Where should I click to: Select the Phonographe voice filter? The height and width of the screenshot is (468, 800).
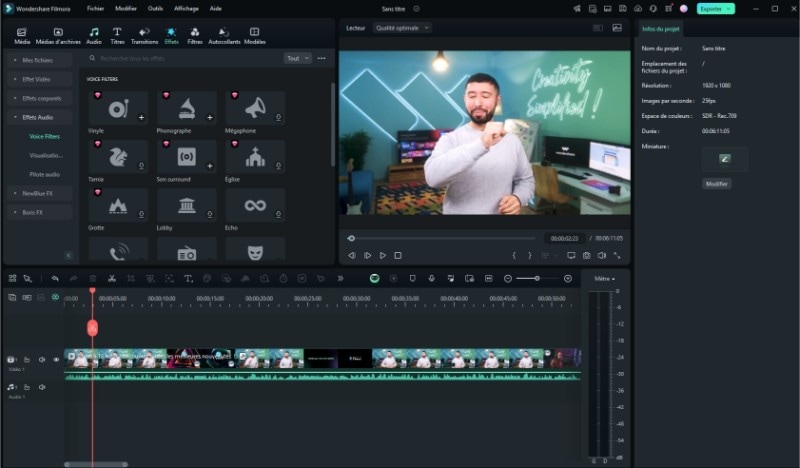(187, 108)
